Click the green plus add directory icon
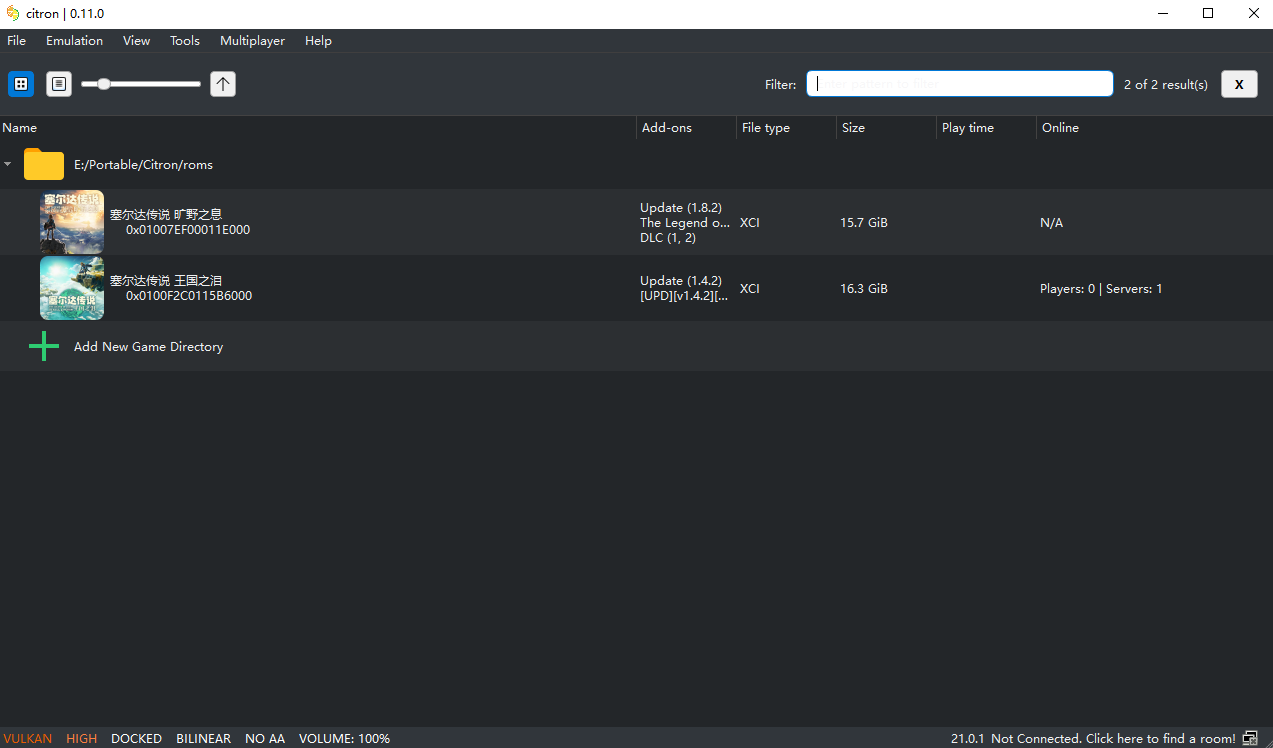The height and width of the screenshot is (748, 1273). click(x=44, y=347)
